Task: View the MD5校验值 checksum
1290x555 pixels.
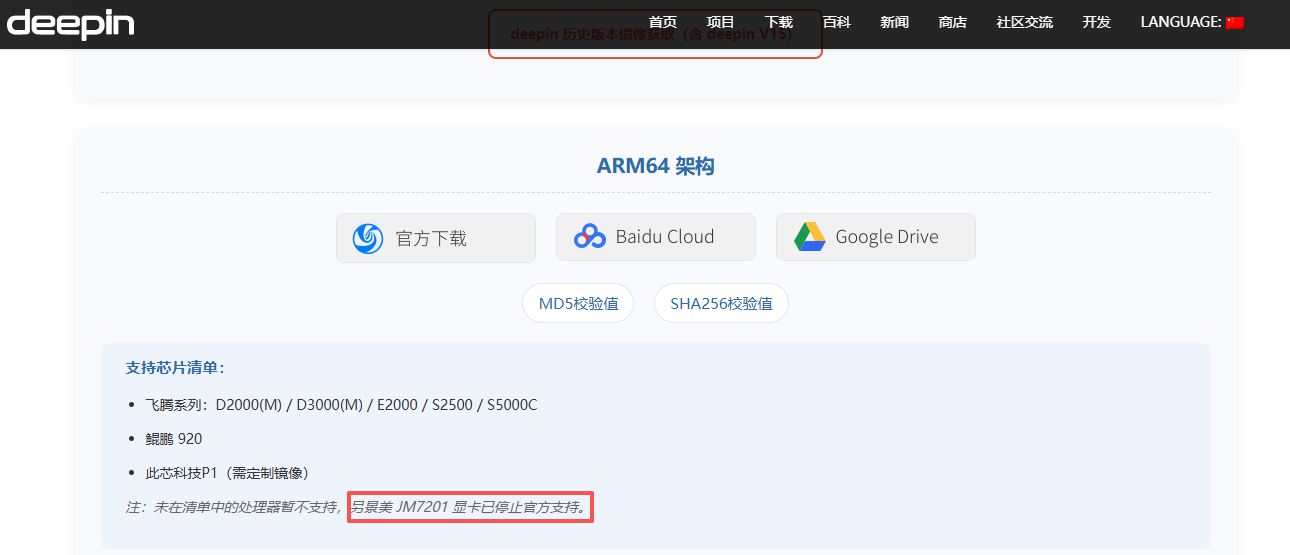Action: pos(578,303)
